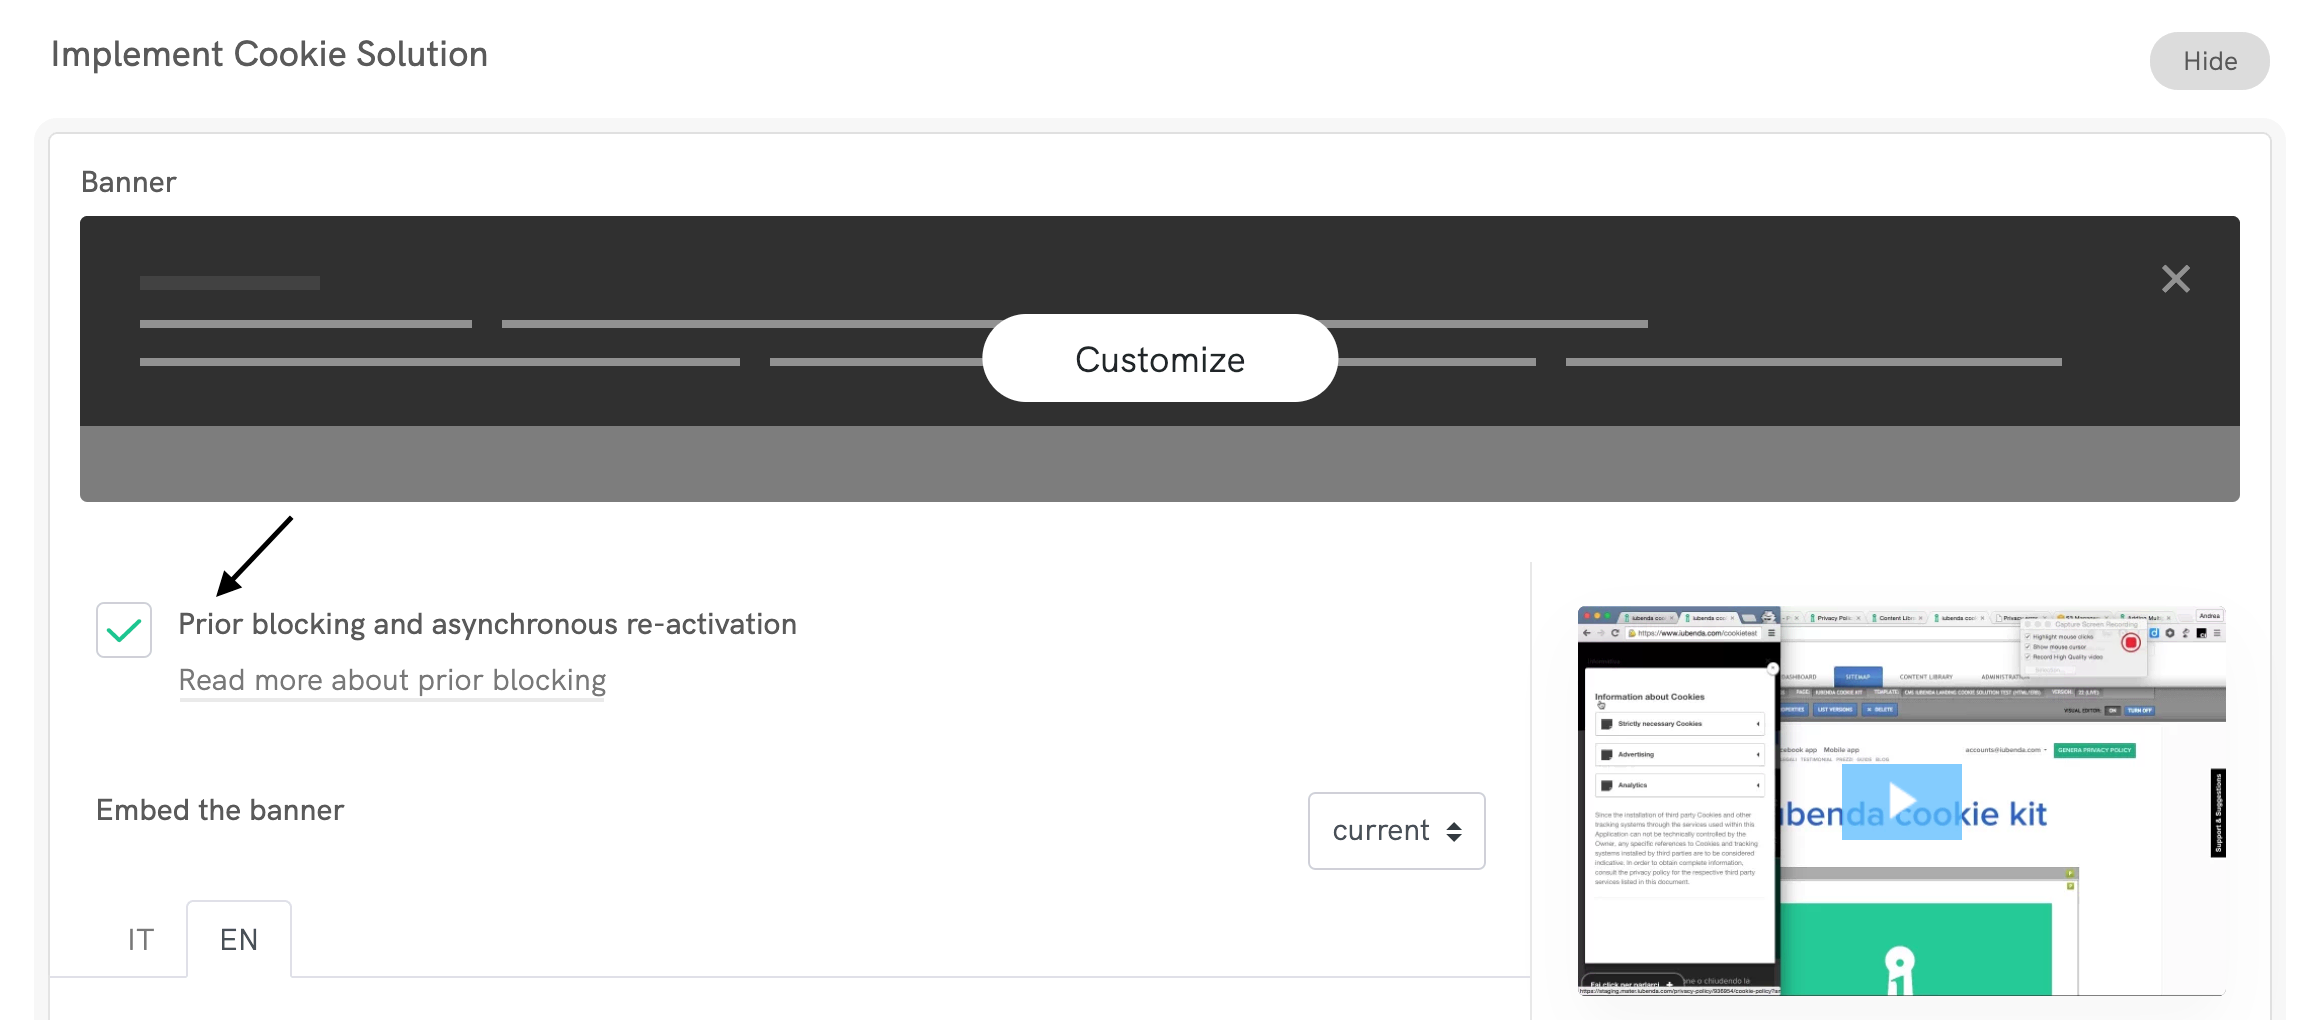This screenshot has width=2320, height=1020.
Task: Click the white keyhole logo on the green area
Action: [x=1899, y=968]
